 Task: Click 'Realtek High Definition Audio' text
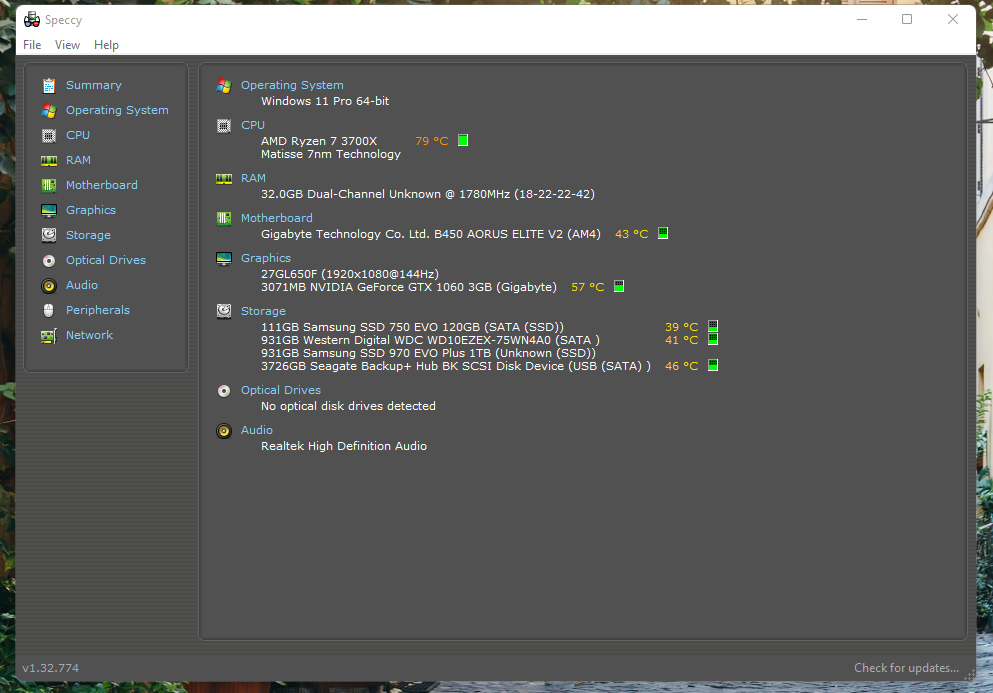(x=344, y=447)
